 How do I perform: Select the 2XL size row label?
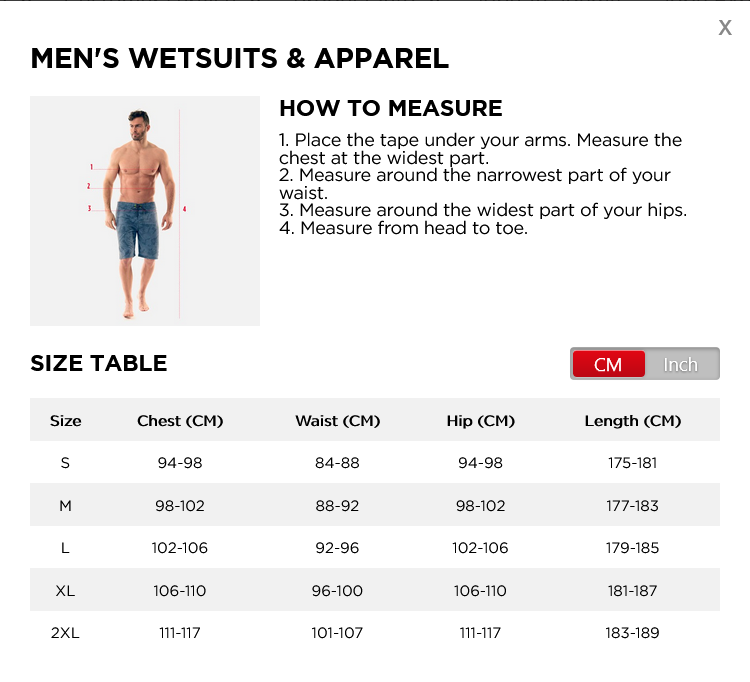click(65, 633)
